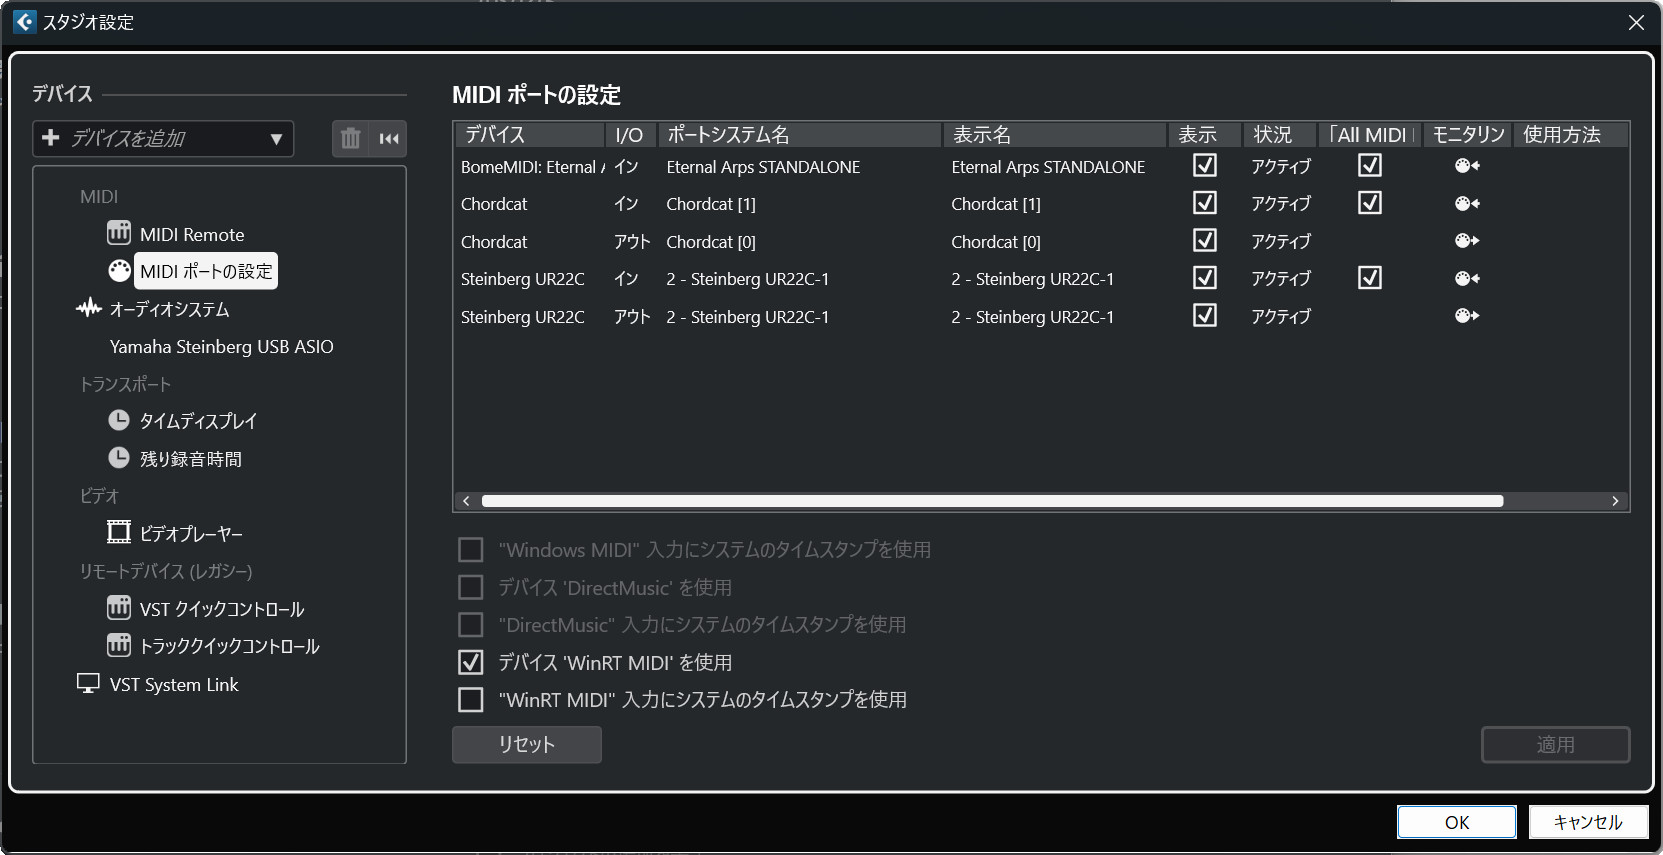The image size is (1663, 855).
Task: Click the VST クイックコントロール icon
Action: (119, 608)
